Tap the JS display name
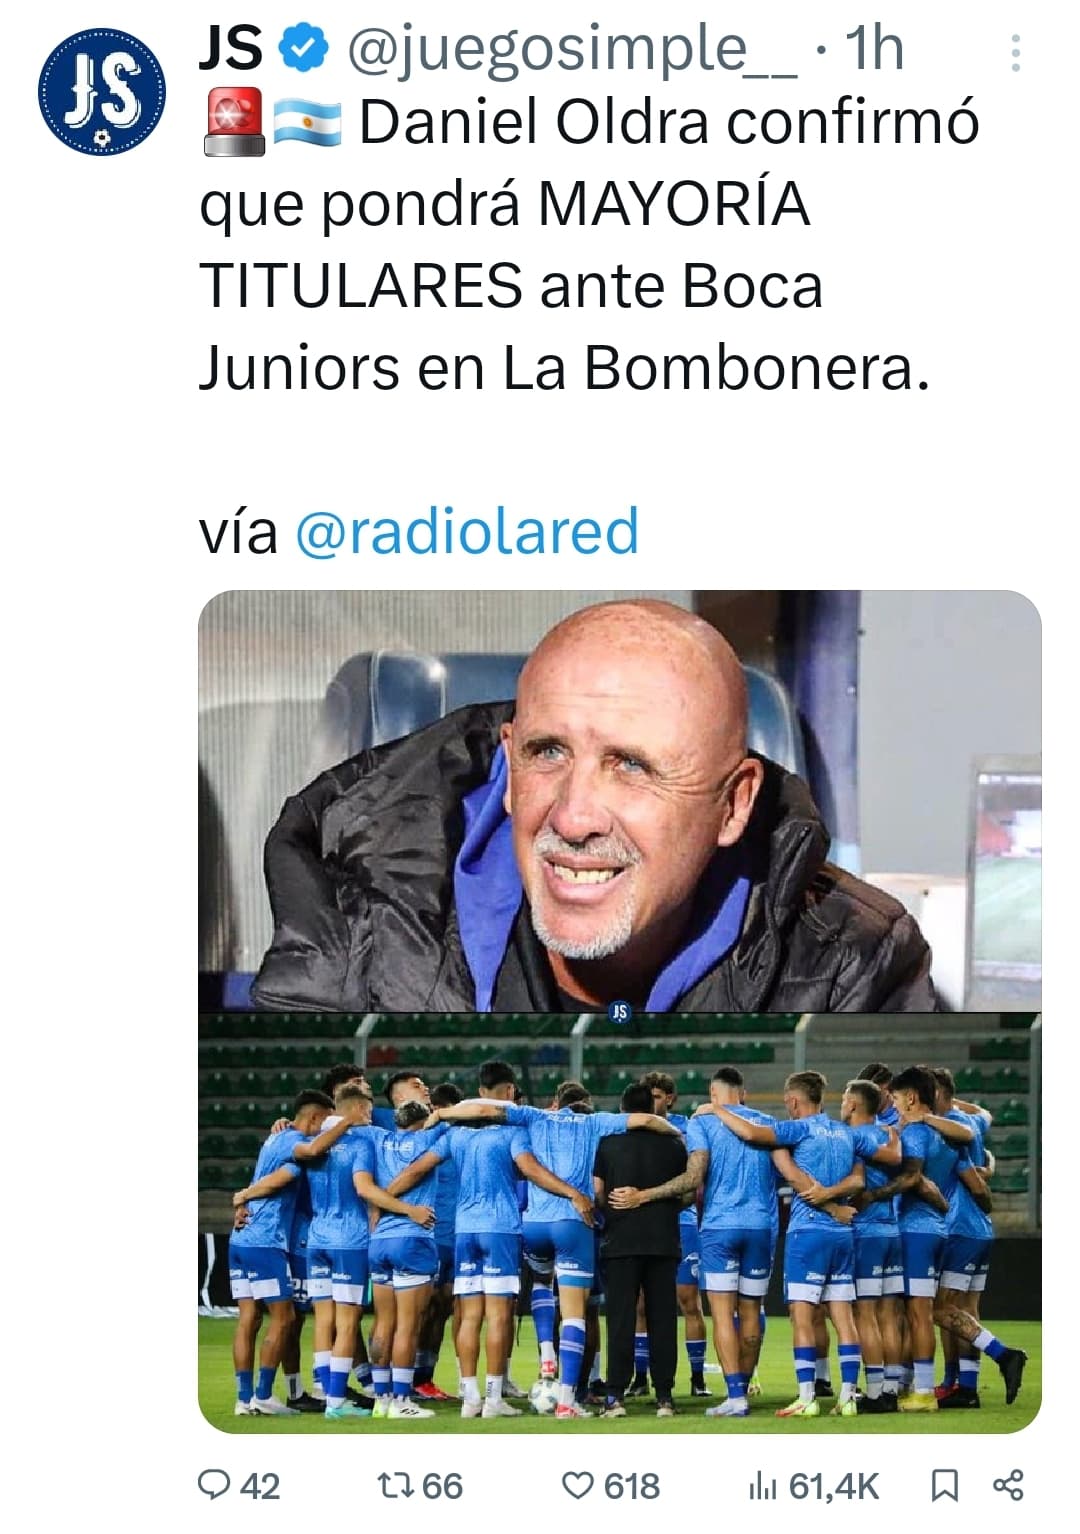 tap(231, 48)
